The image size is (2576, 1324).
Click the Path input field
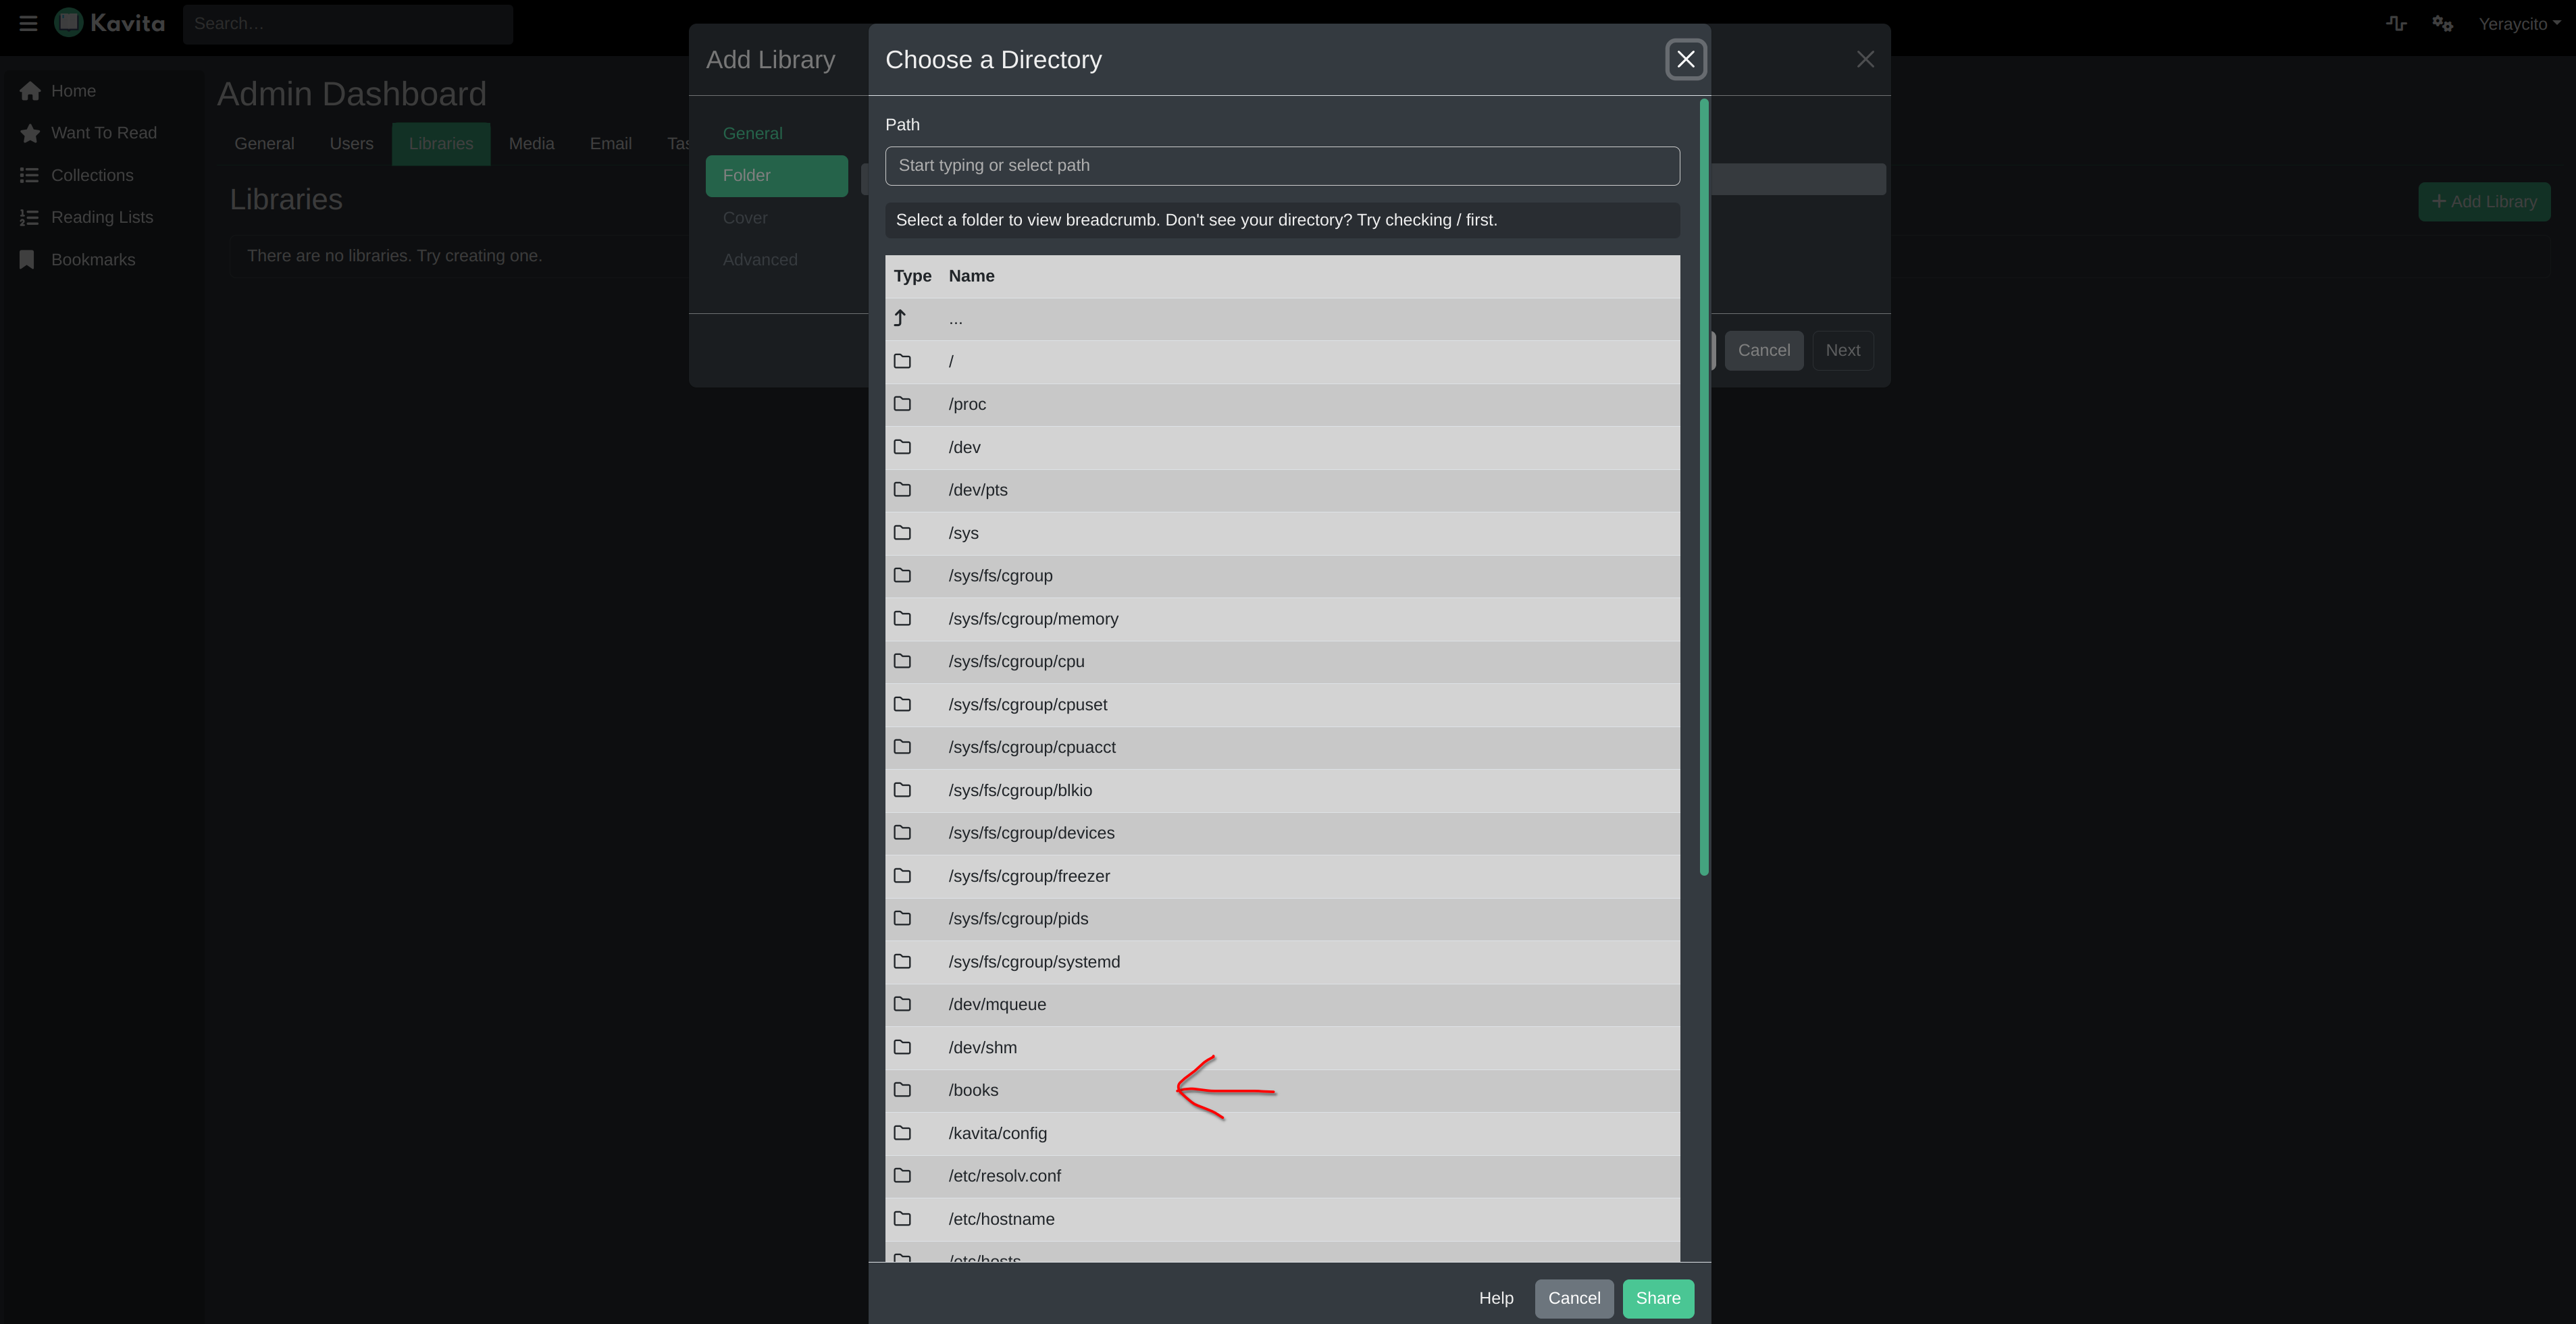click(1281, 166)
